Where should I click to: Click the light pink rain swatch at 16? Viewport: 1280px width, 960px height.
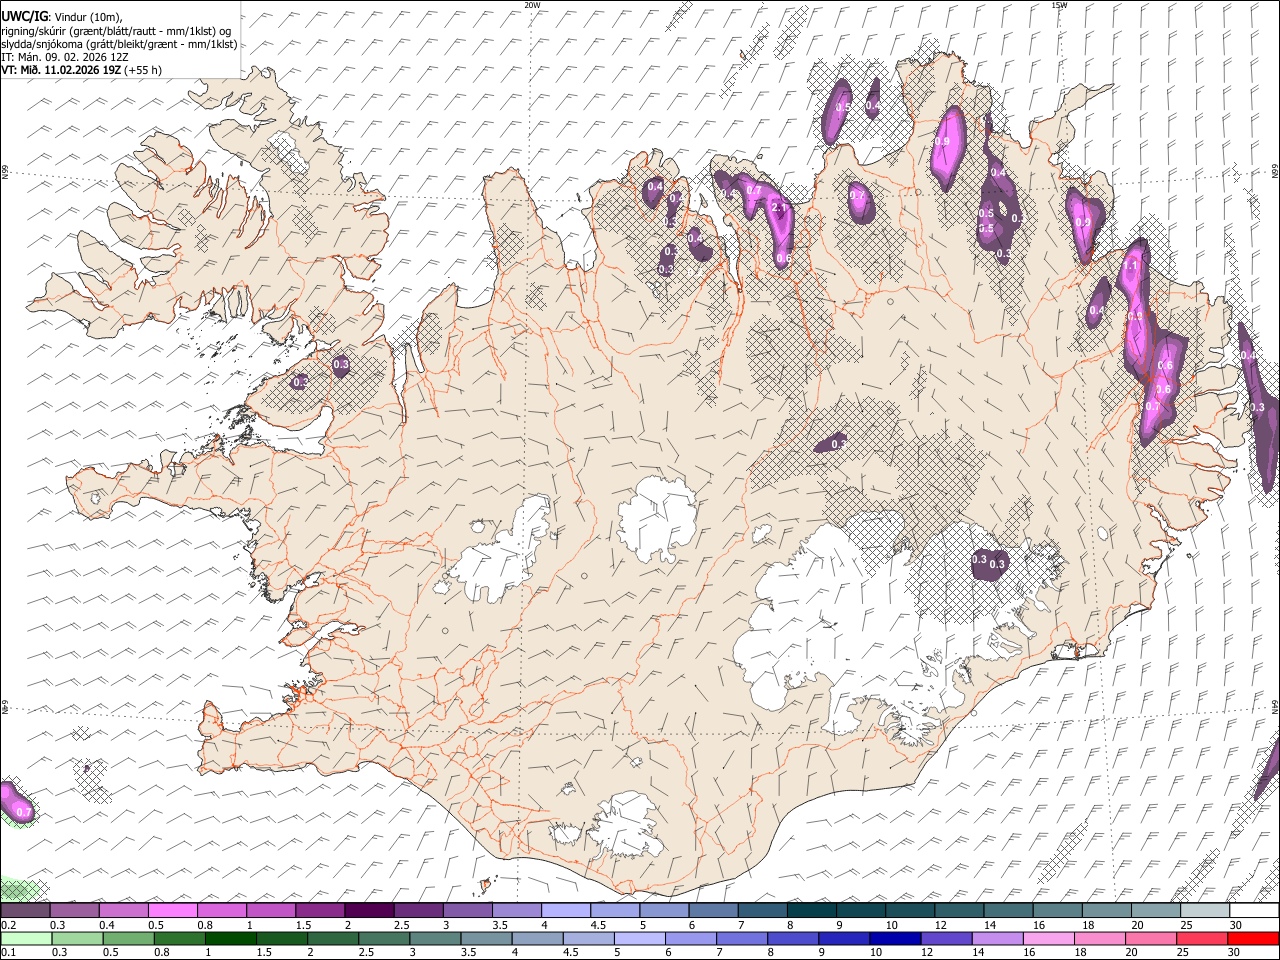[x=1048, y=938]
